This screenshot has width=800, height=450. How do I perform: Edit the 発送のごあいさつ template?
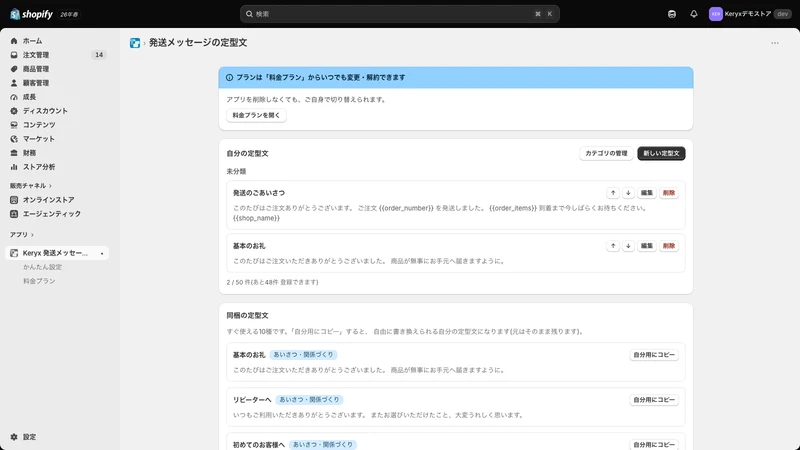[646, 193]
